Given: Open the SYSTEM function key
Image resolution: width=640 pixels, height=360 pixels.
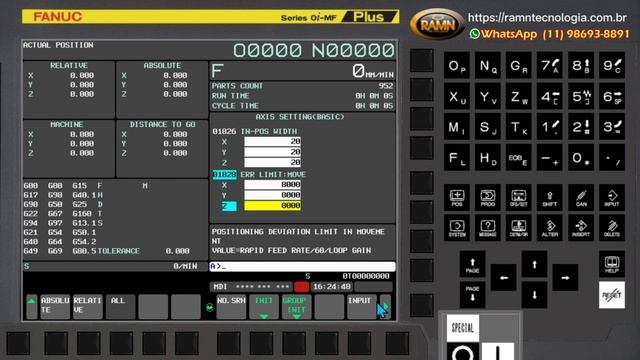Looking at the screenshot, I should point(457,228).
